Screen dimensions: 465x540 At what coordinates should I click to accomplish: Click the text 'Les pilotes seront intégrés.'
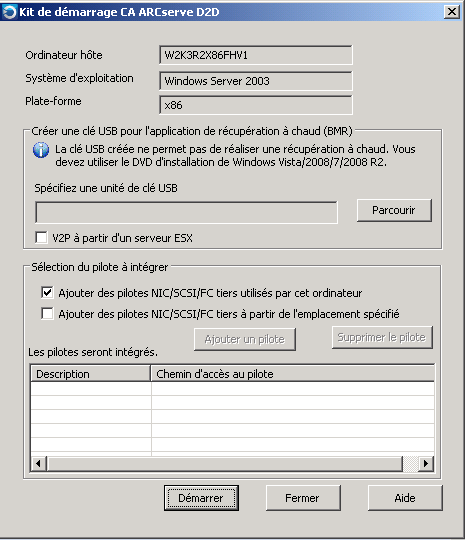(x=93, y=352)
